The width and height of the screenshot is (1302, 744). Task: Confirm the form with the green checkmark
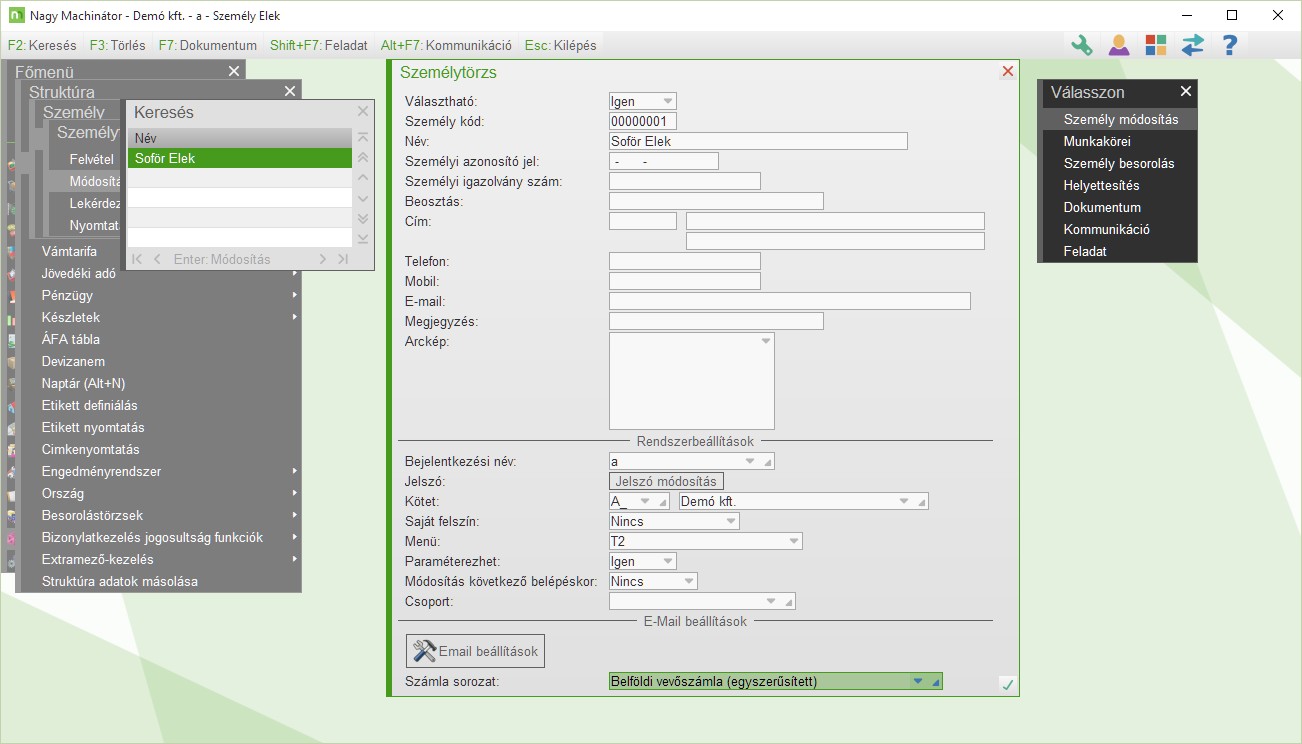(1007, 684)
